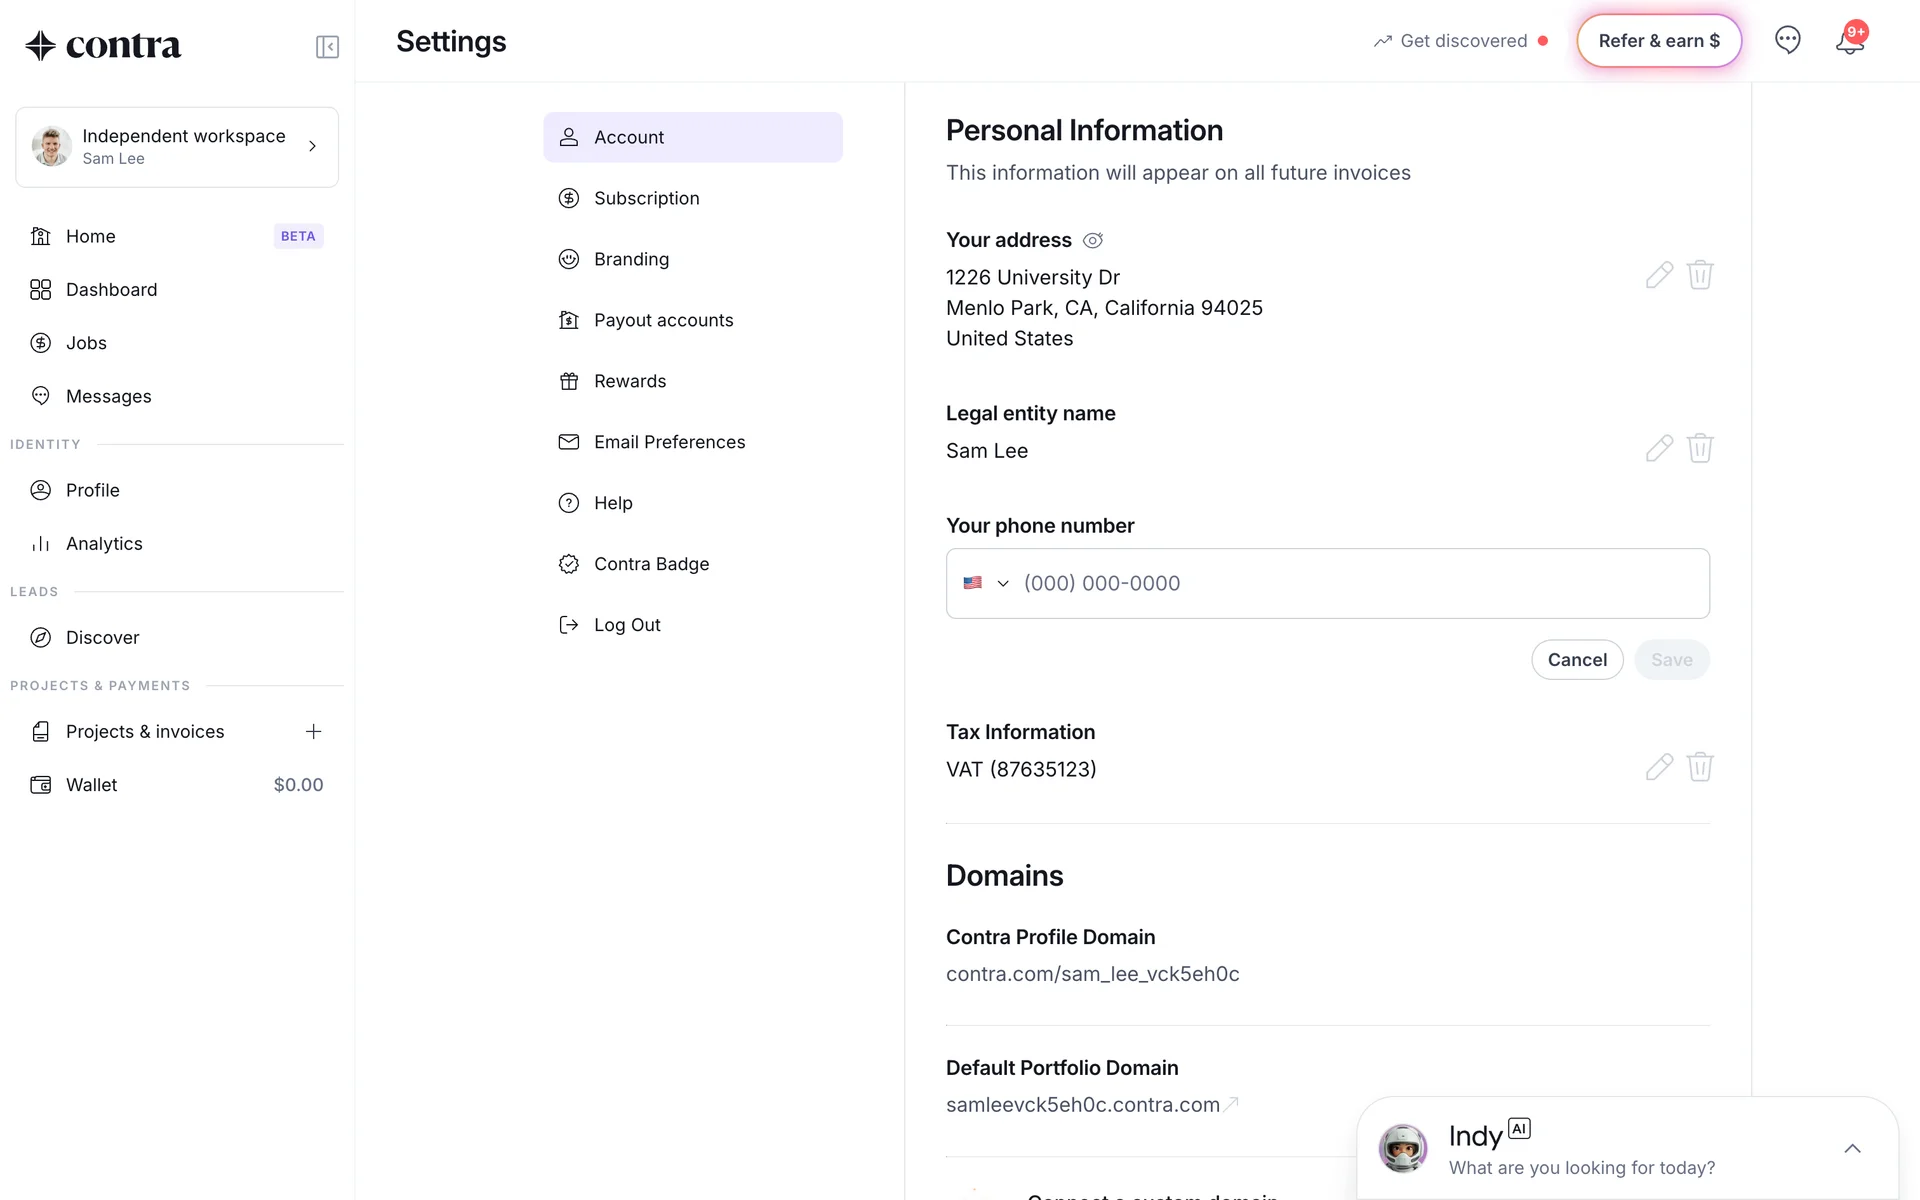Edit the tax information entry
Viewport: 1920px width, 1200px height.
(x=1659, y=767)
